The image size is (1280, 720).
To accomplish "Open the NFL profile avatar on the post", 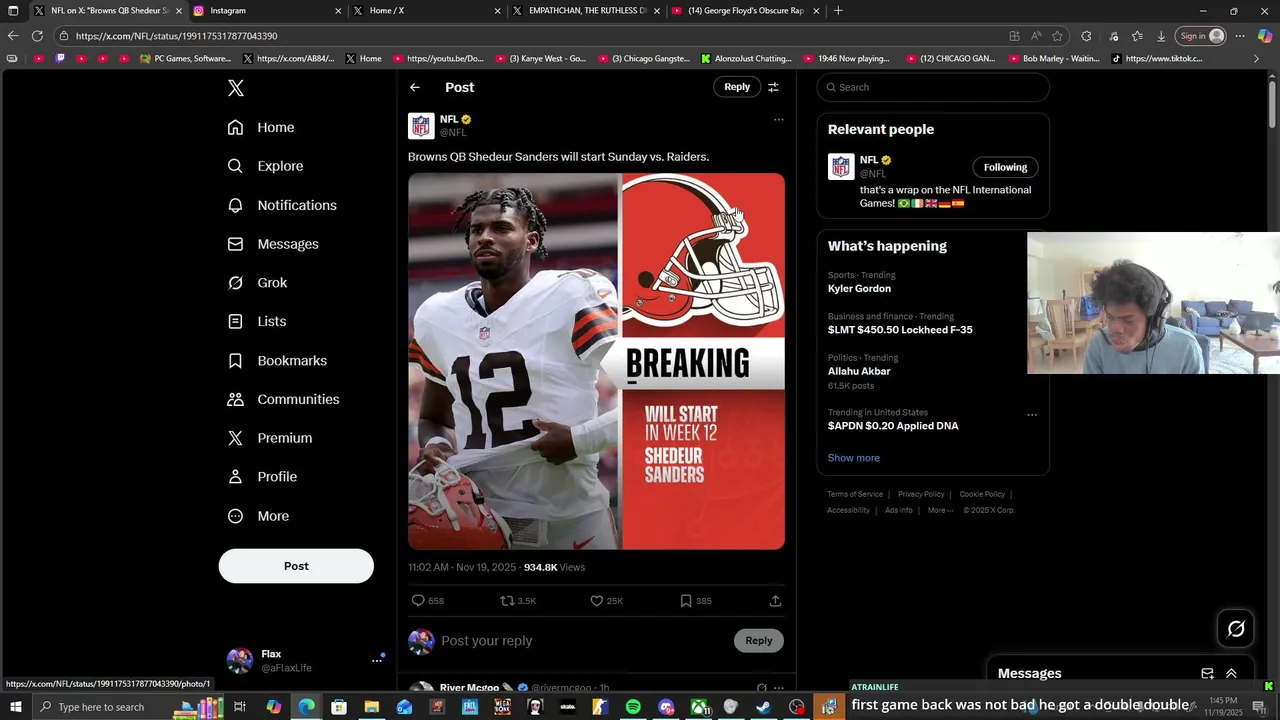I will coord(421,126).
